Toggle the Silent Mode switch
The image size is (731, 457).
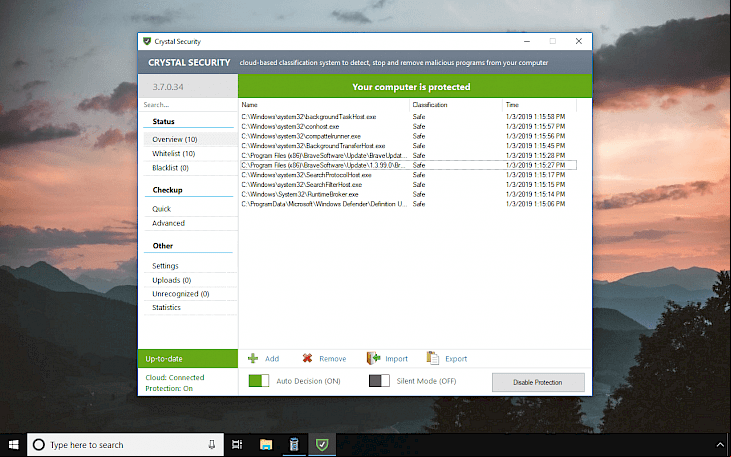click(x=379, y=381)
